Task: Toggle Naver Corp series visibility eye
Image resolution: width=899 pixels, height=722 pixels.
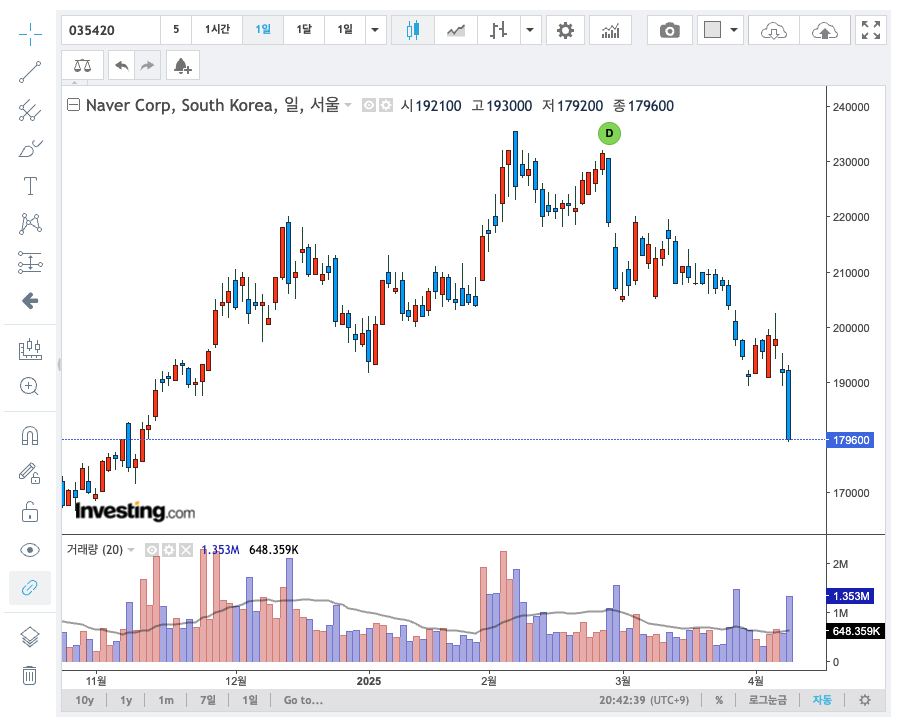Action: (x=369, y=106)
